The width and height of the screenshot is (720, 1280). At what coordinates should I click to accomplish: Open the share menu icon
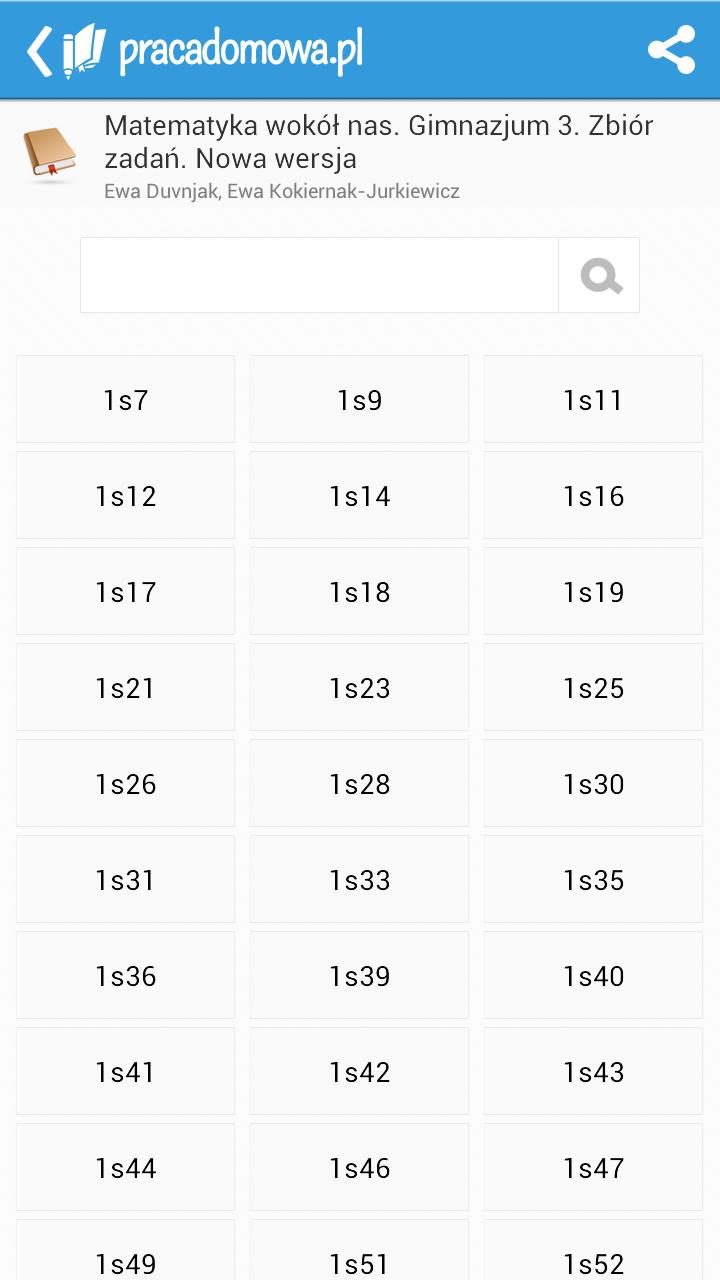click(x=671, y=50)
